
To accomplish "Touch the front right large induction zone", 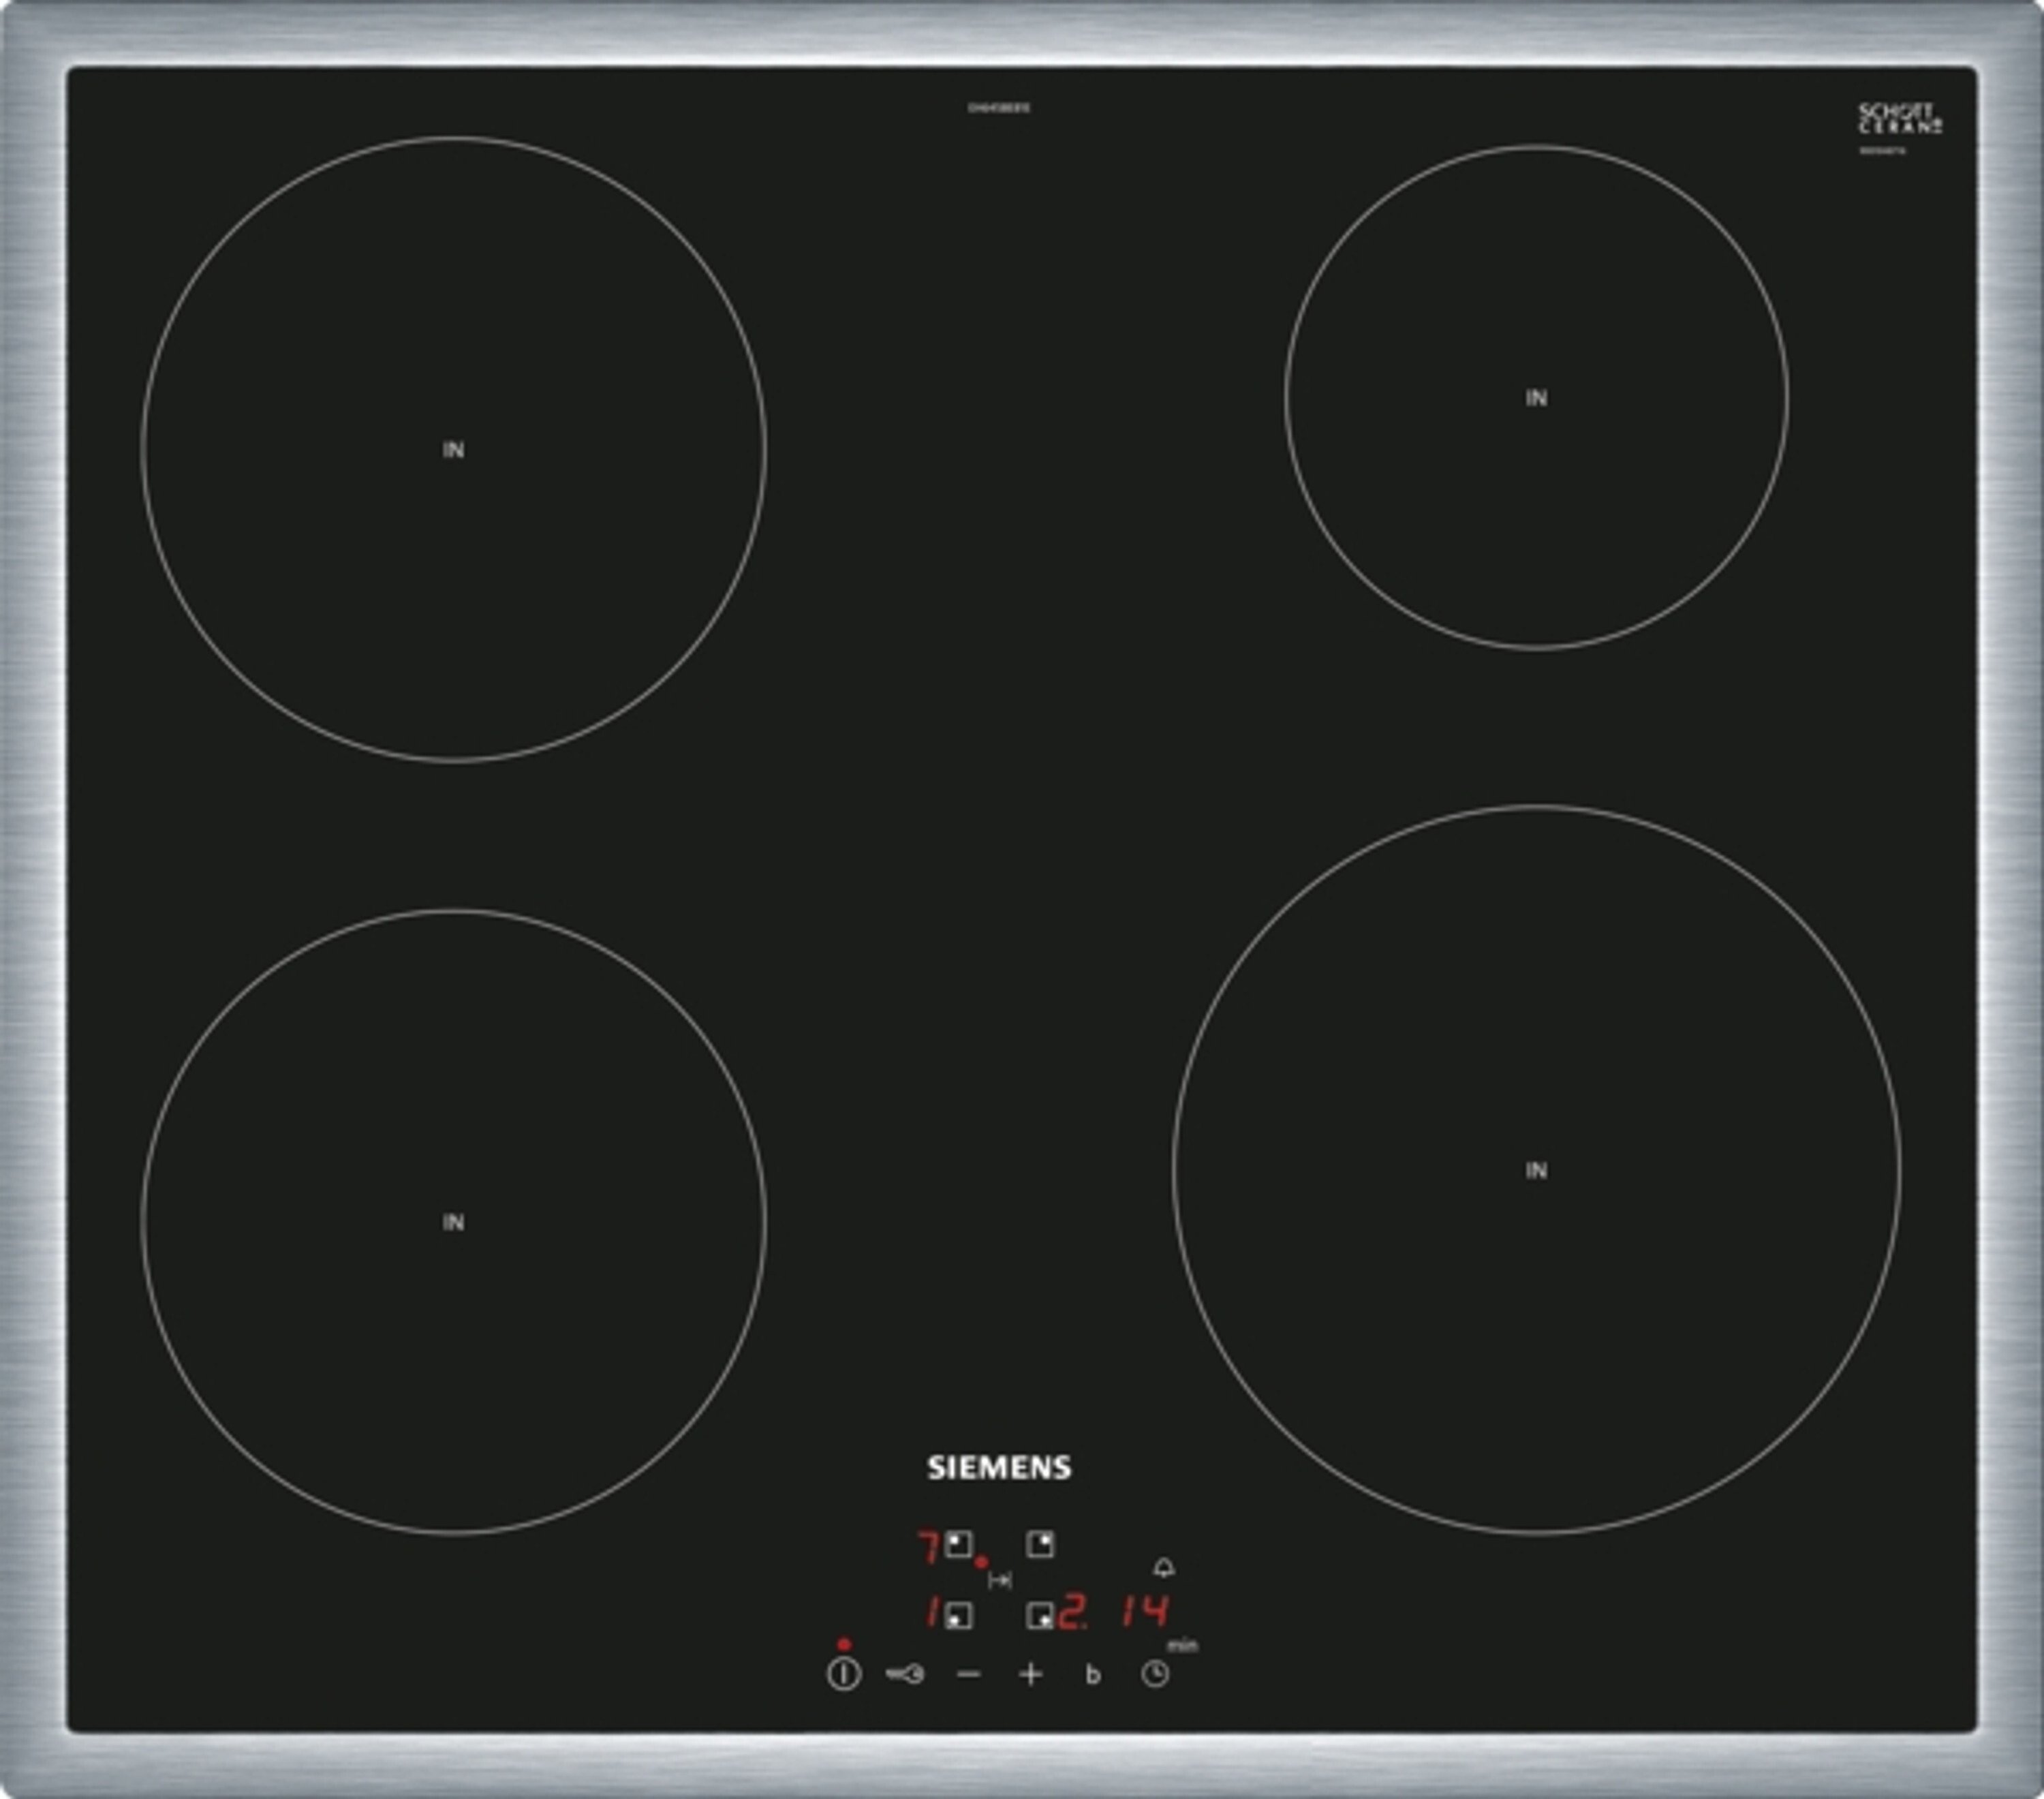I will tap(1536, 1170).
